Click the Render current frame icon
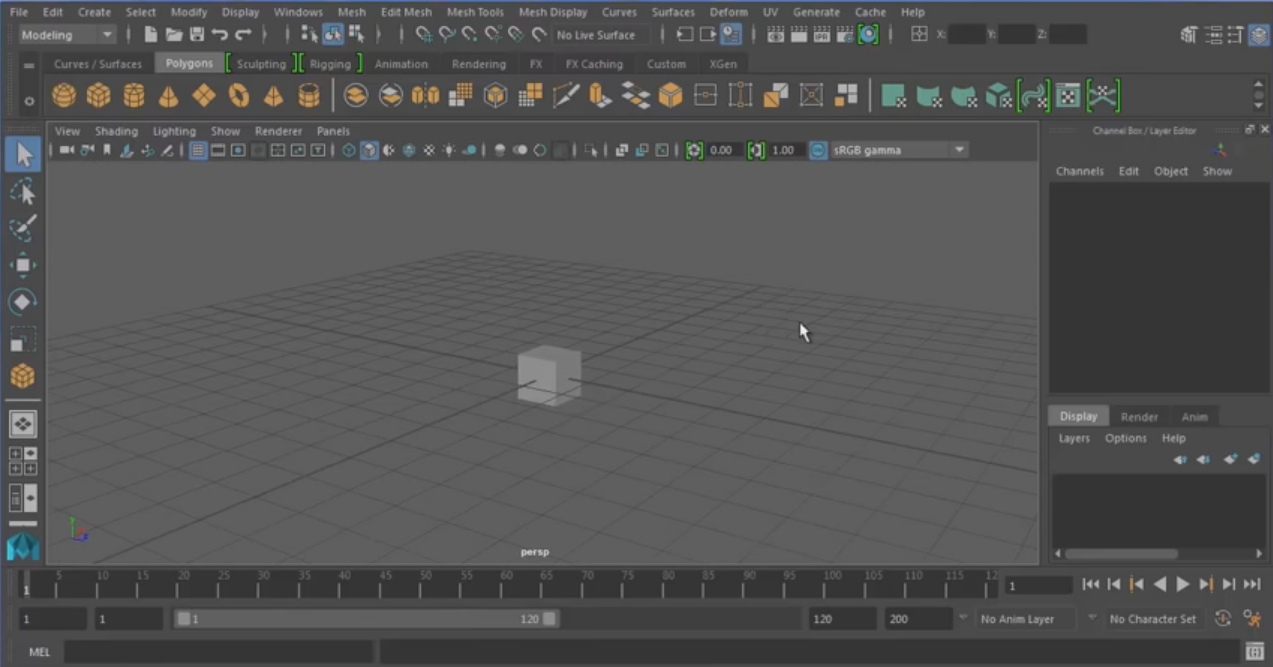1273x667 pixels. tap(799, 34)
